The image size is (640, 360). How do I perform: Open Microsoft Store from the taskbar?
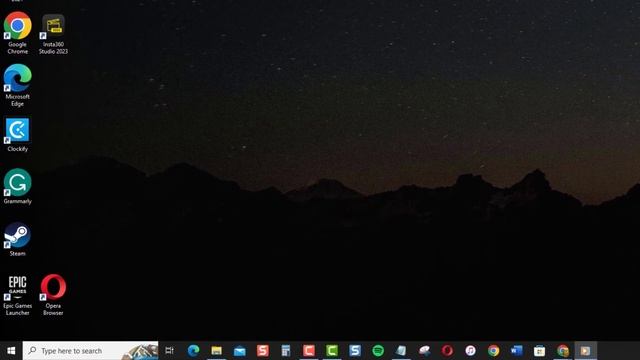point(540,351)
